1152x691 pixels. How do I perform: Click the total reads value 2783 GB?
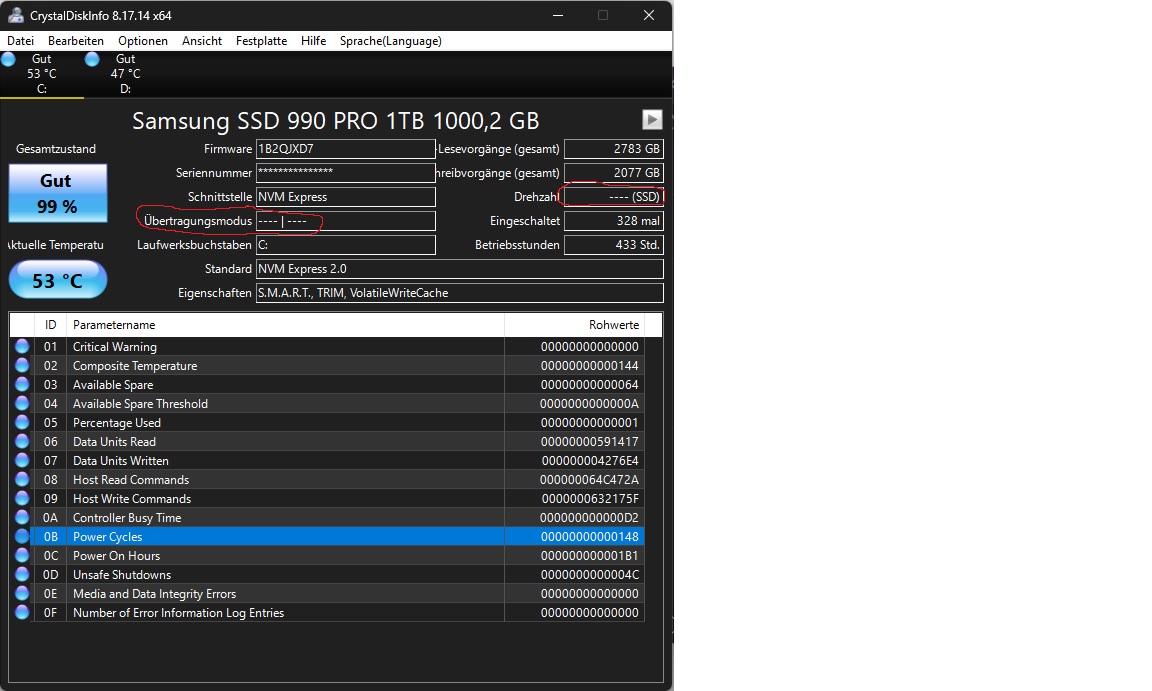click(x=613, y=149)
